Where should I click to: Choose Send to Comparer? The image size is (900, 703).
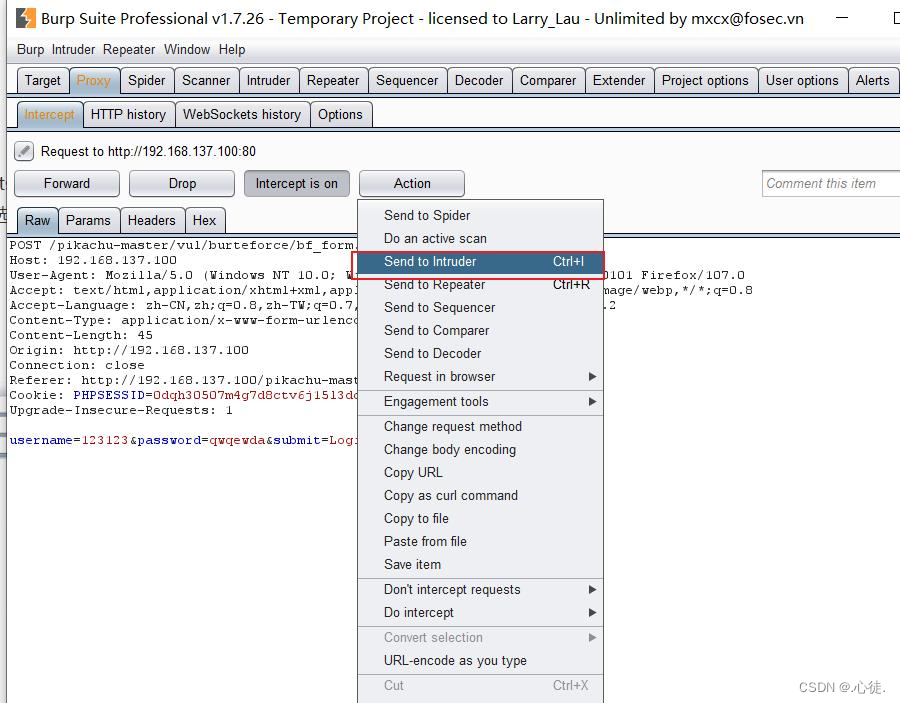coord(480,331)
